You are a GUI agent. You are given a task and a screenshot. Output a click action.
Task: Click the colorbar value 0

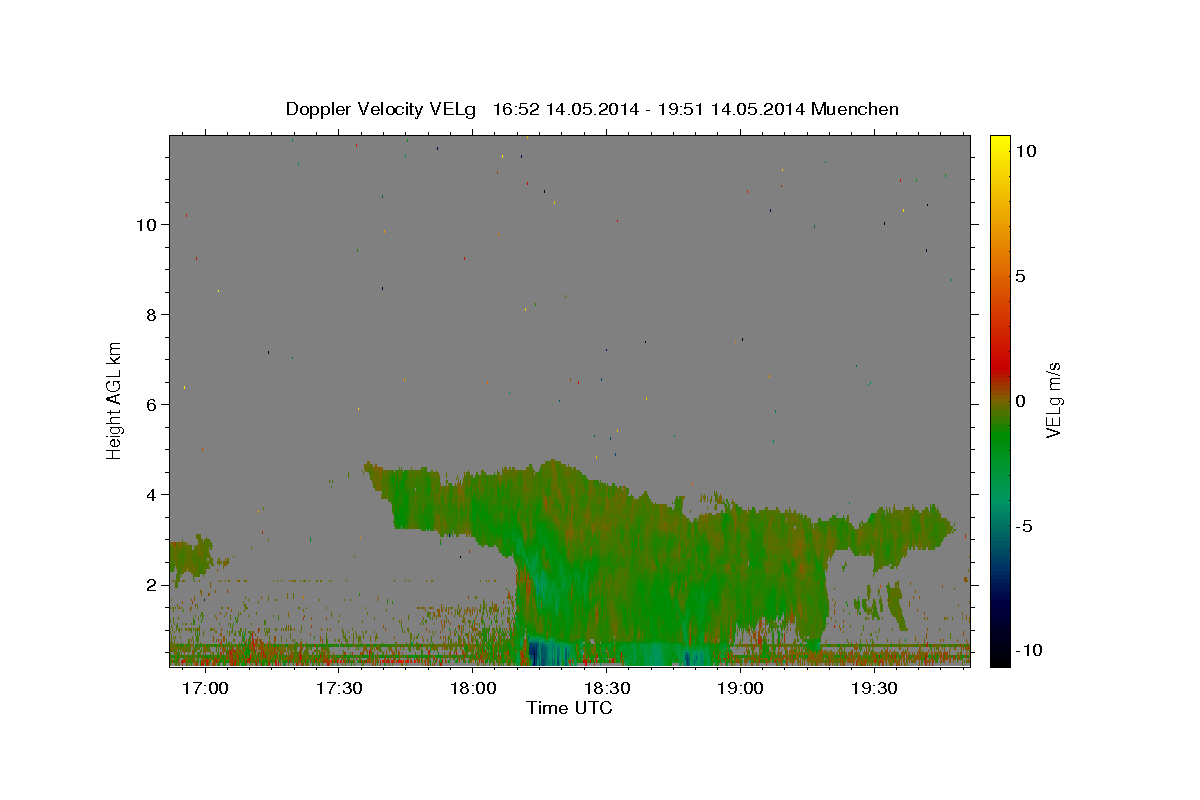click(x=1020, y=401)
